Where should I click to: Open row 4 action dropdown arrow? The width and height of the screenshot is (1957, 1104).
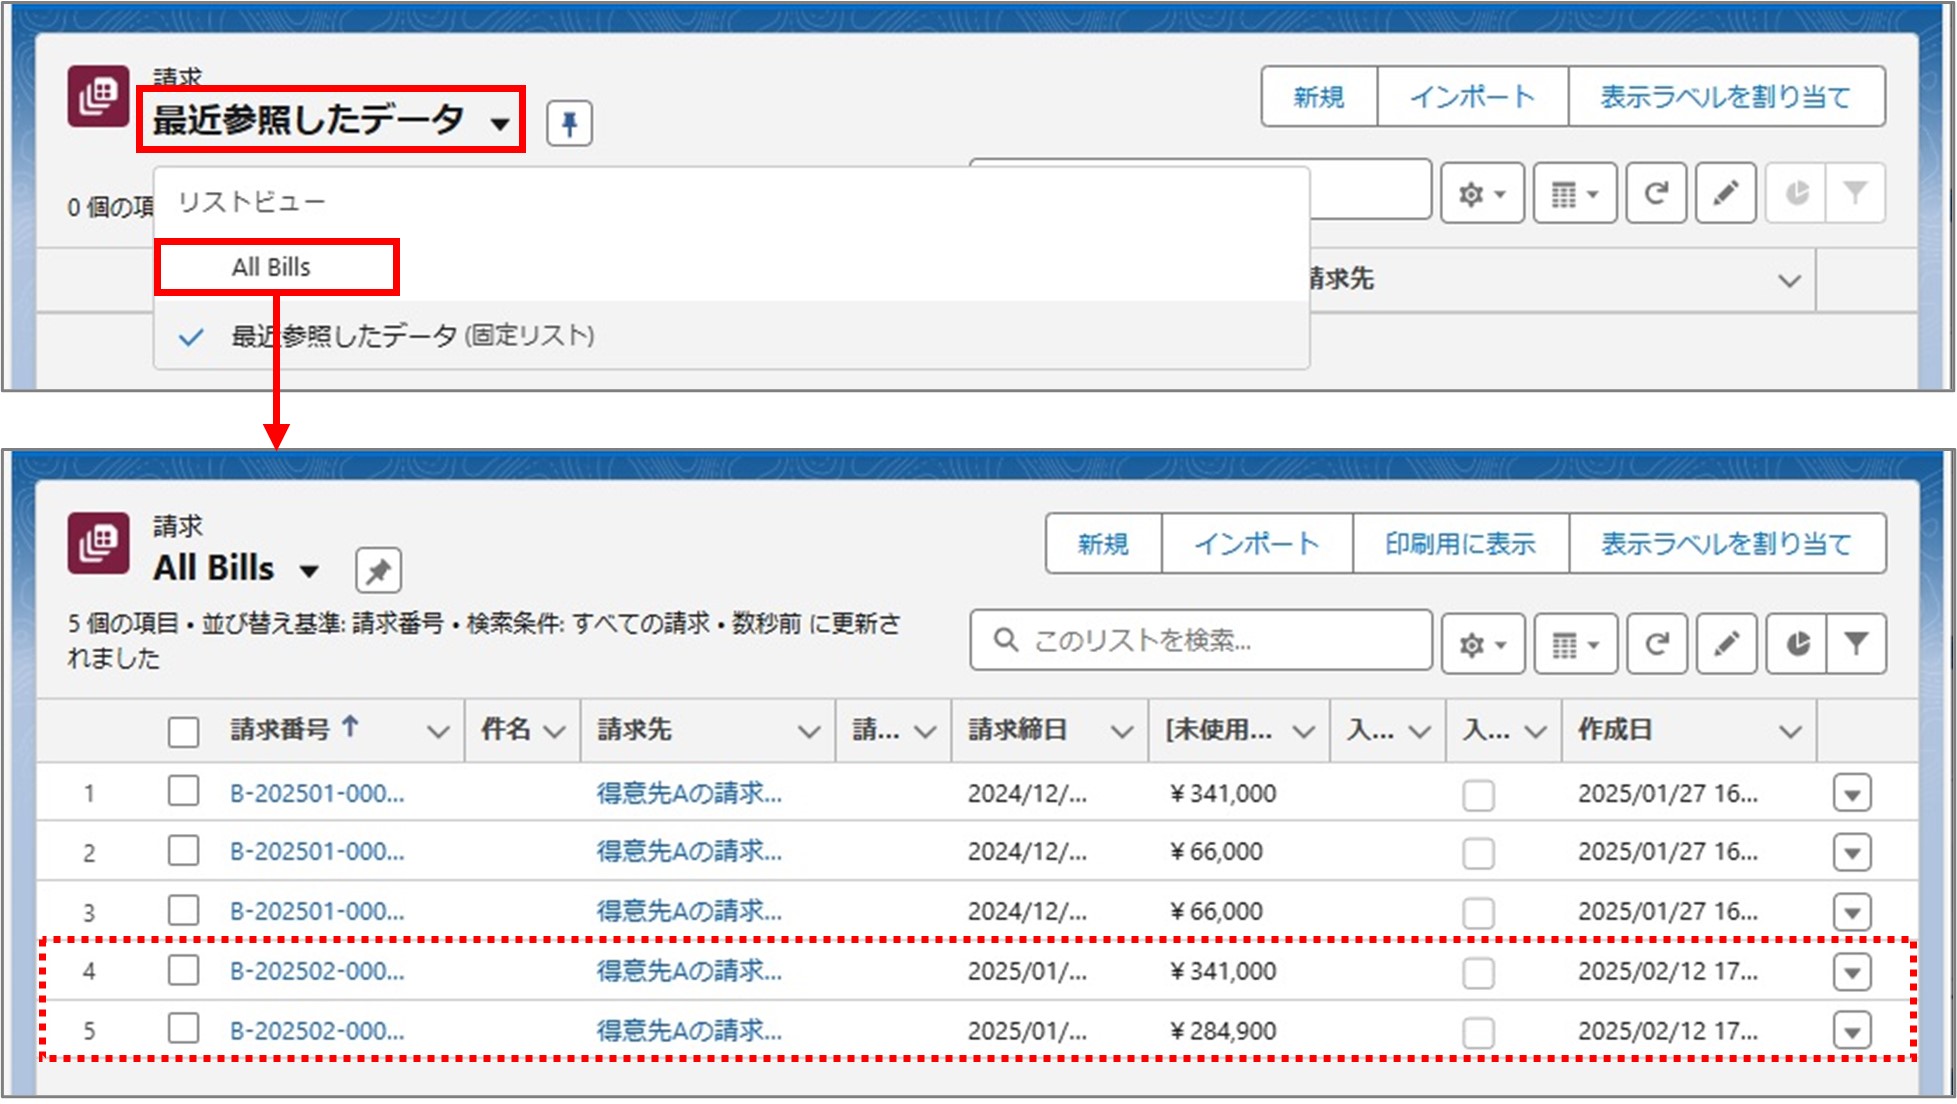click(1852, 972)
